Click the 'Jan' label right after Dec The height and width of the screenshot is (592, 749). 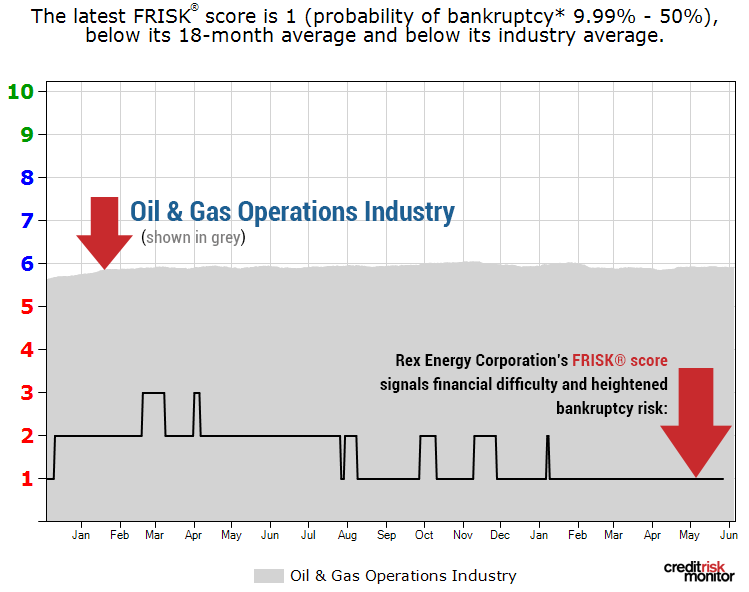click(539, 535)
